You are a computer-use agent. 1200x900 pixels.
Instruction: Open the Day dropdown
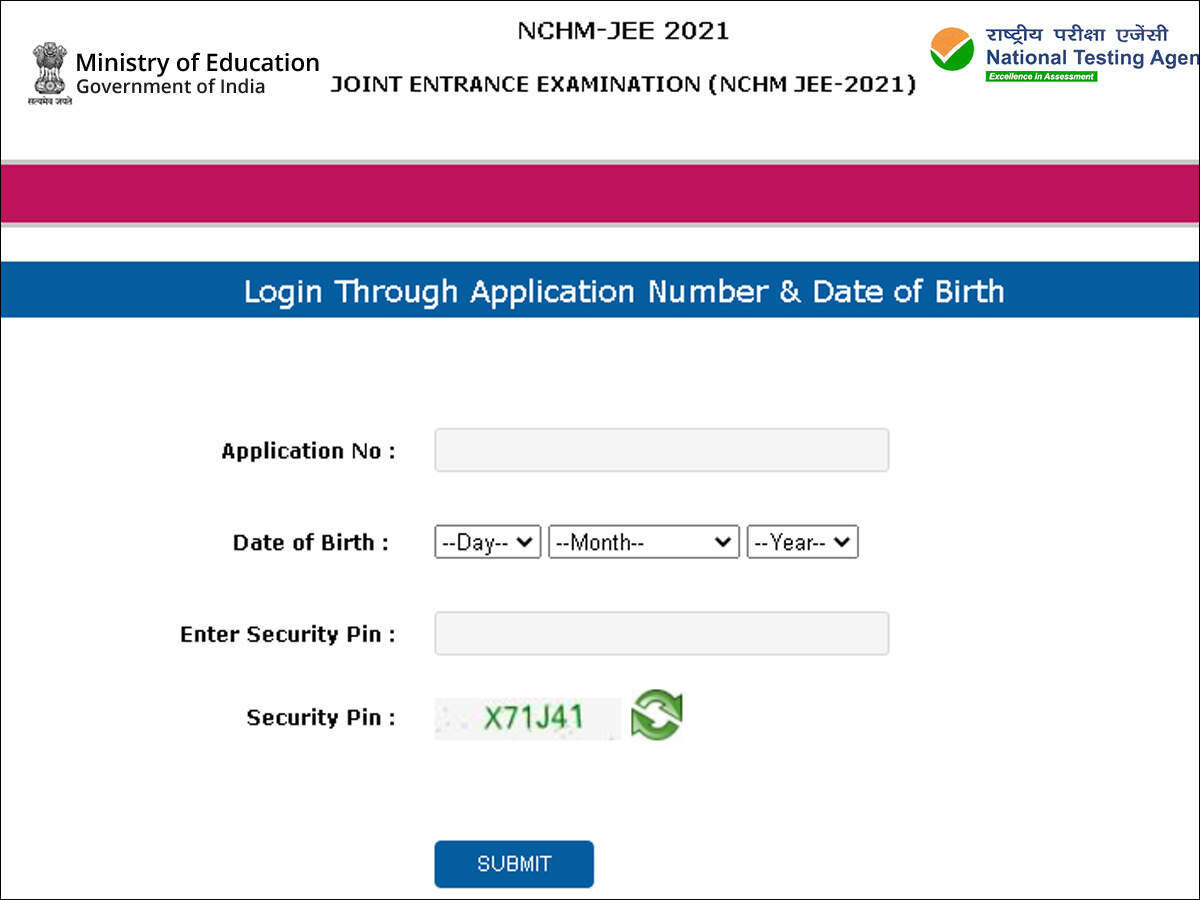point(488,542)
